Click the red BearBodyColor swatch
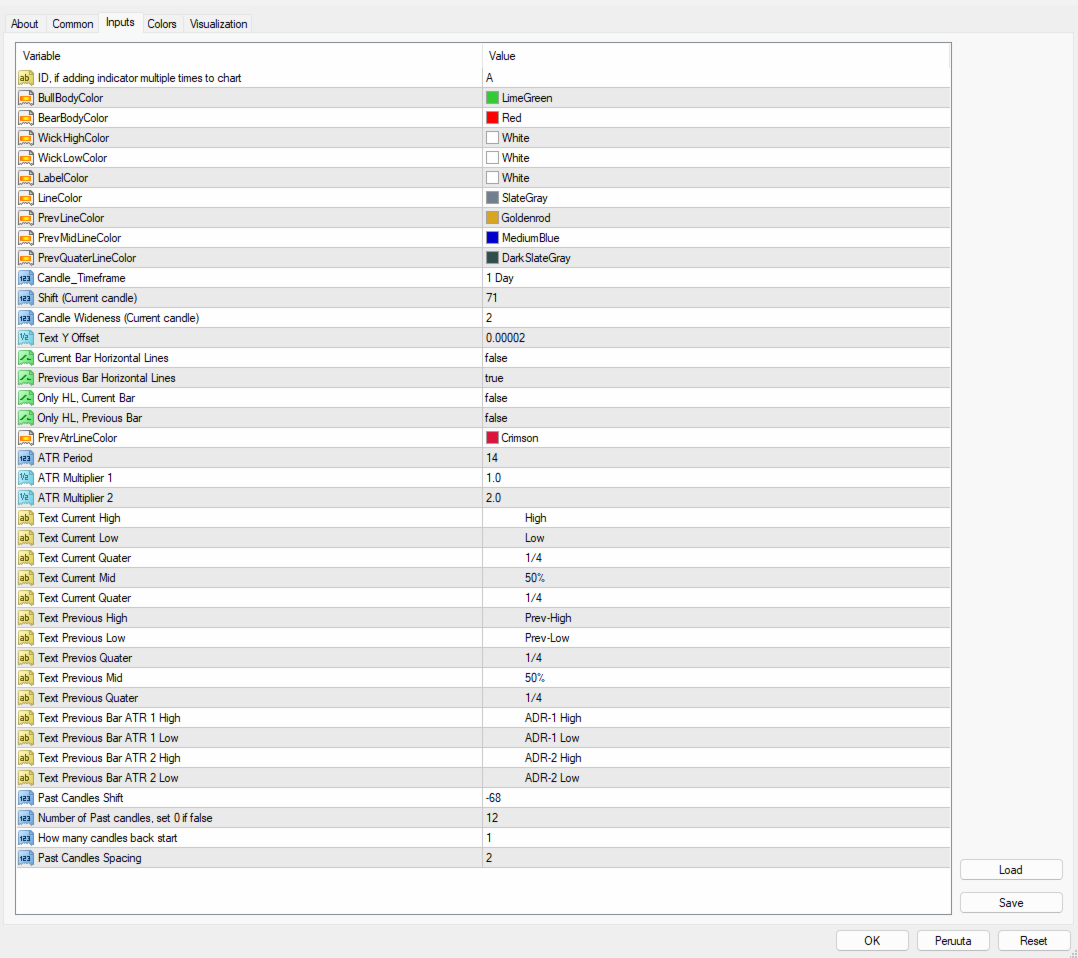Viewport: 1078px width, 958px height. [492, 118]
